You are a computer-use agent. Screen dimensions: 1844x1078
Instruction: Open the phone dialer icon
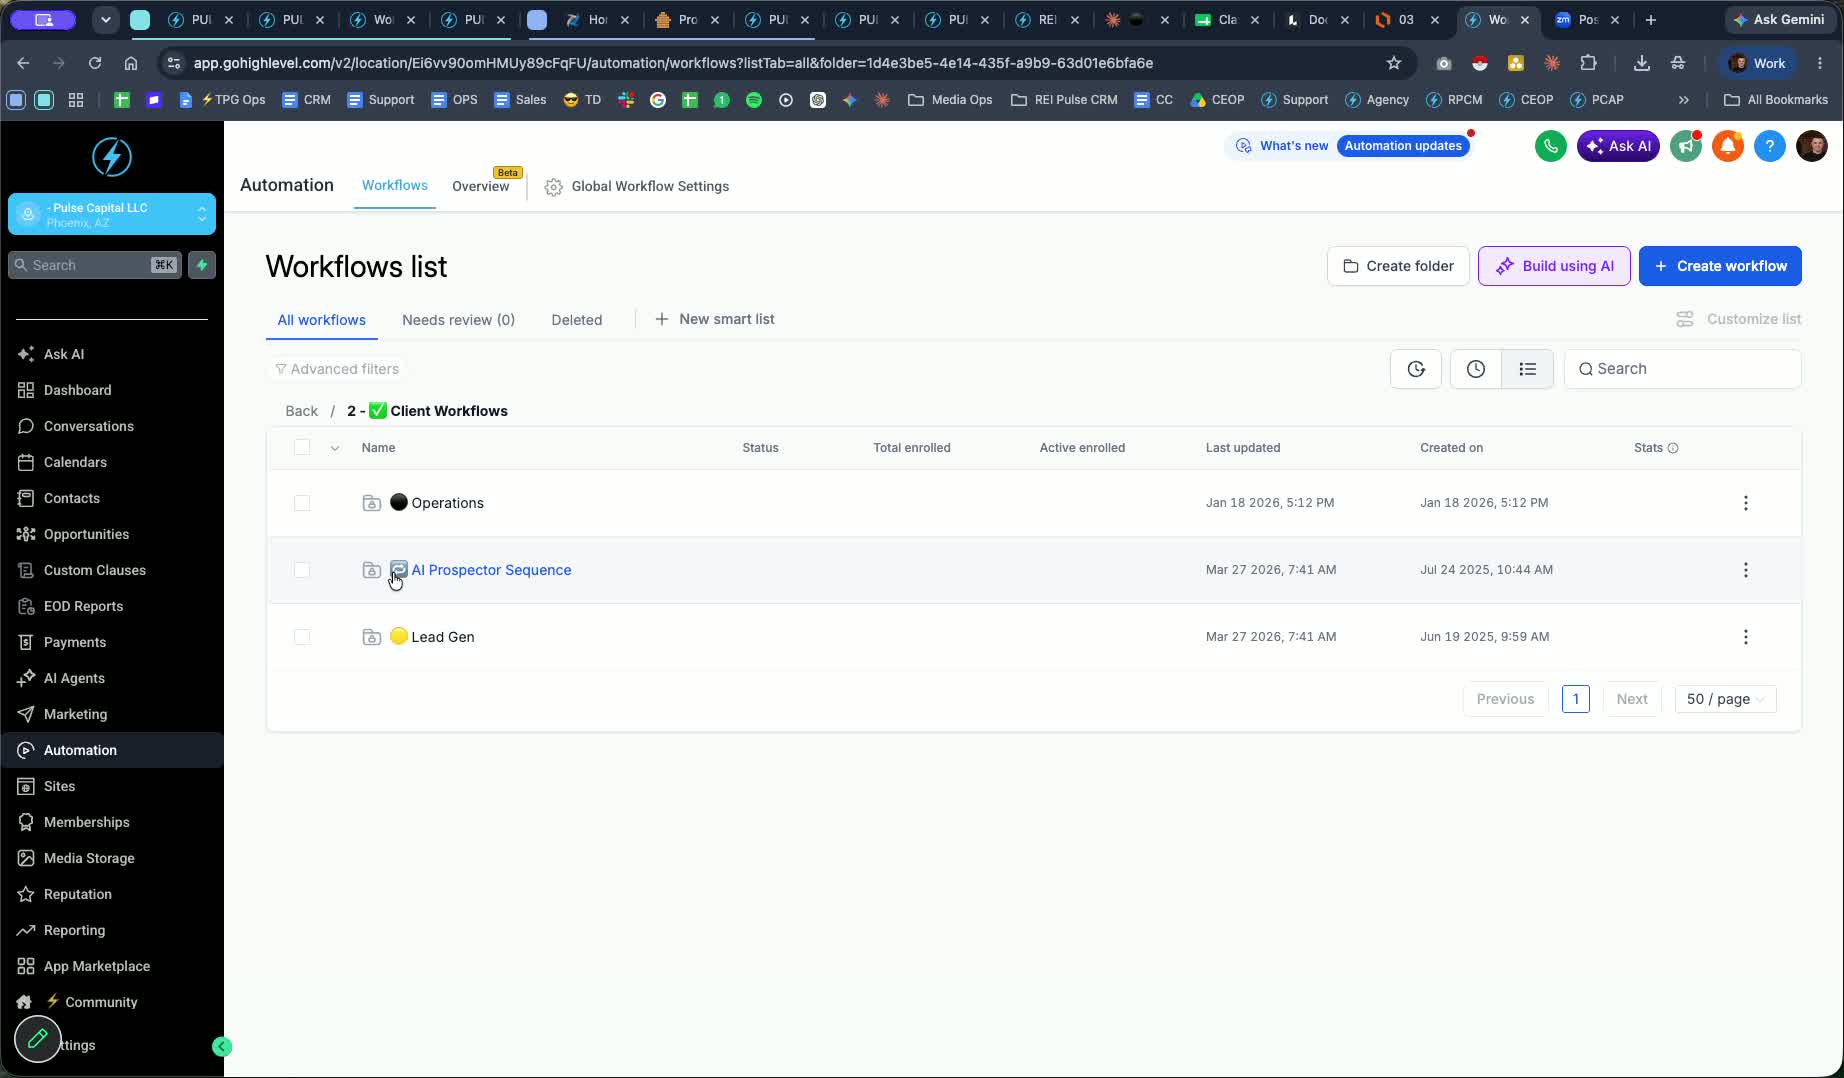click(x=1550, y=146)
